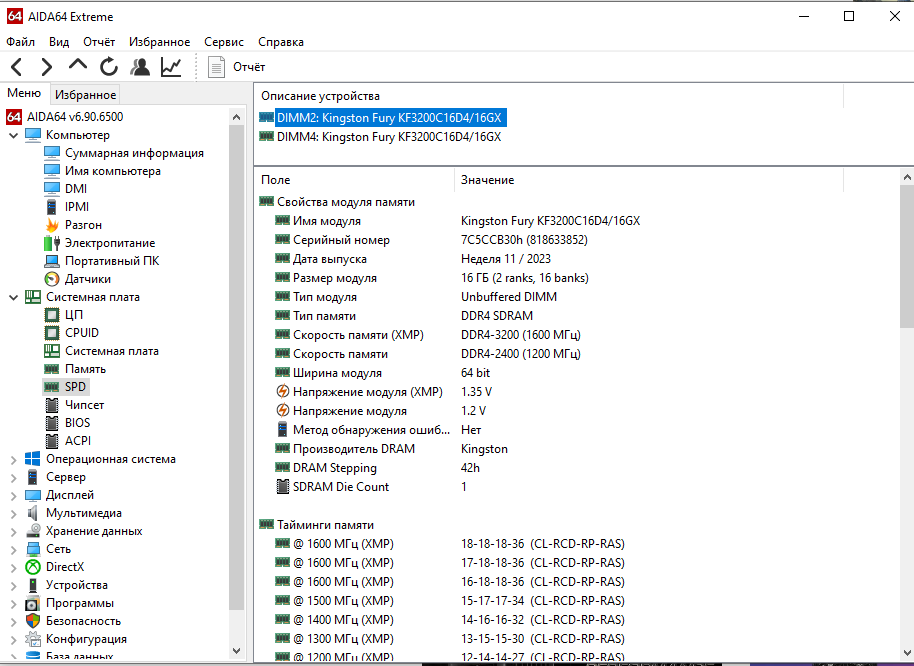
Task: Go forward with the right arrow toolbar button
Action: [x=47, y=67]
